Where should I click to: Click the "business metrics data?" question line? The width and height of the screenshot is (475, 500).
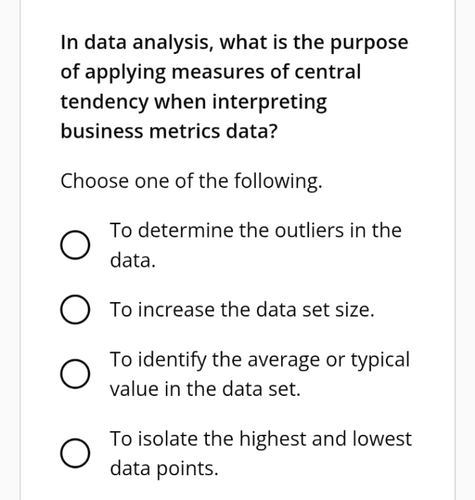[x=169, y=131]
